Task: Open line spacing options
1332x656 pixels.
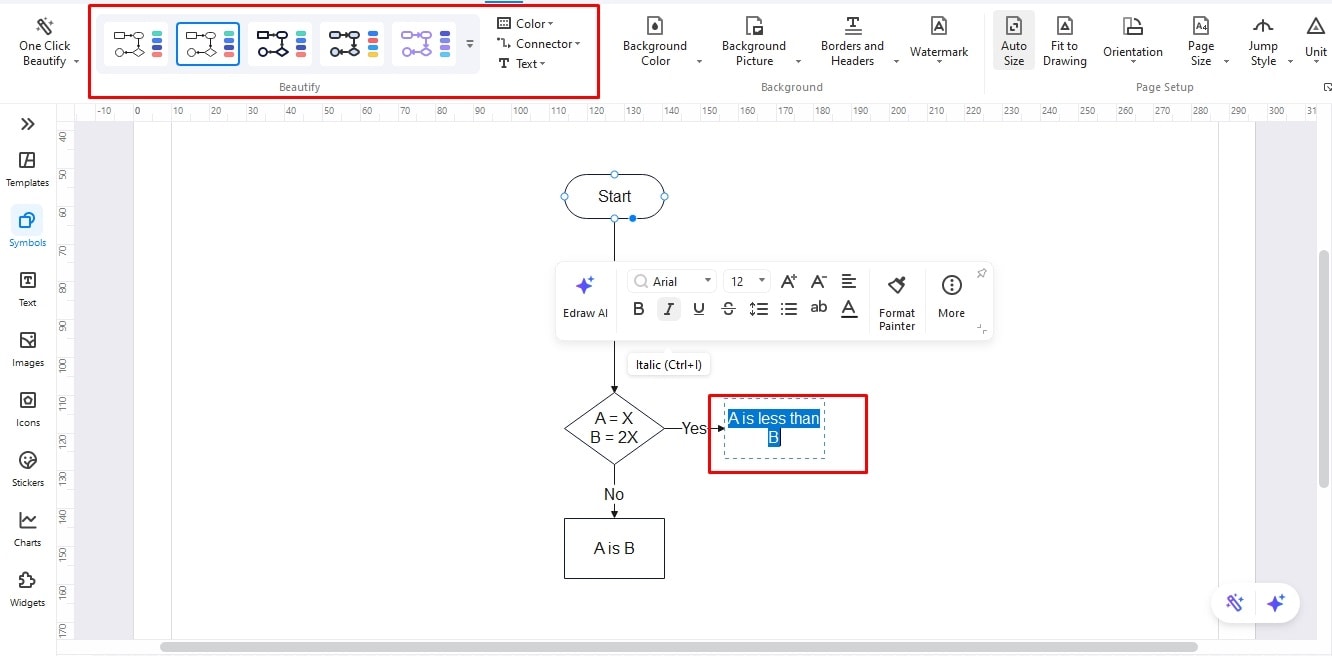Action: tap(759, 309)
